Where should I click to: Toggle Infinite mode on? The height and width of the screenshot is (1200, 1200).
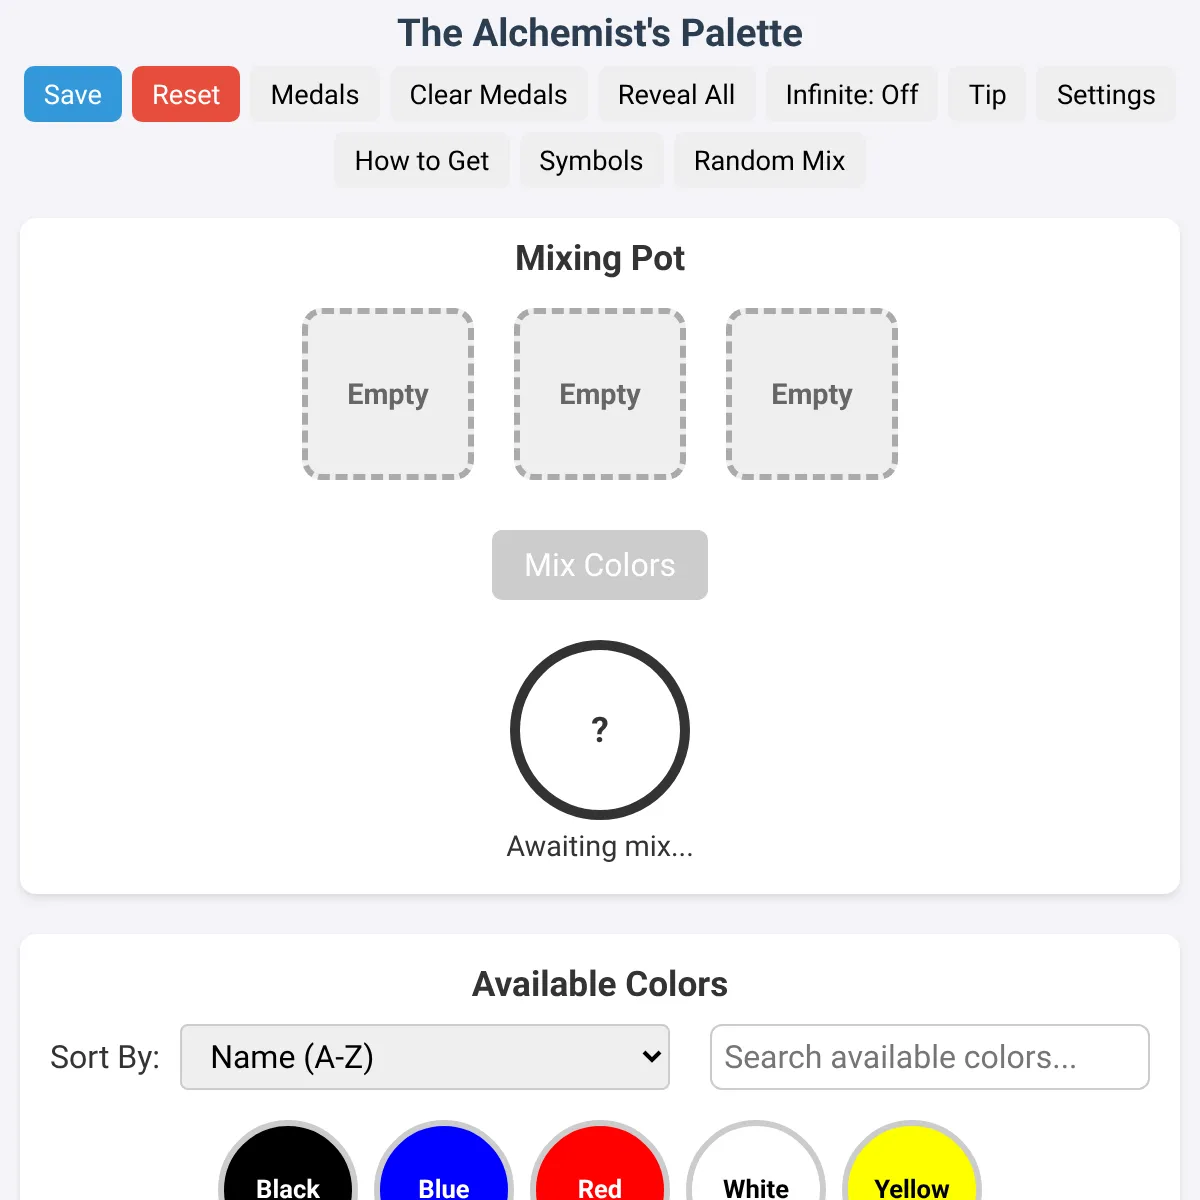(x=851, y=94)
